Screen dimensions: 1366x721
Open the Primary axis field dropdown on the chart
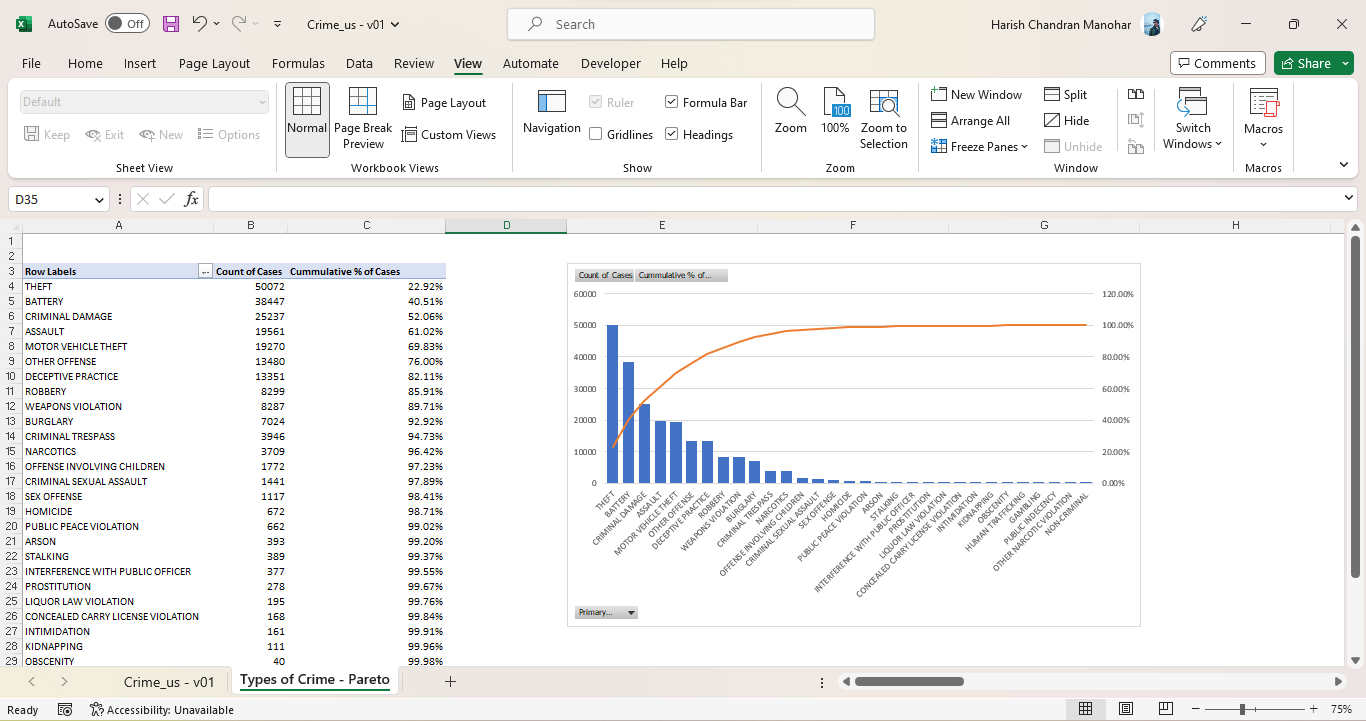click(630, 612)
